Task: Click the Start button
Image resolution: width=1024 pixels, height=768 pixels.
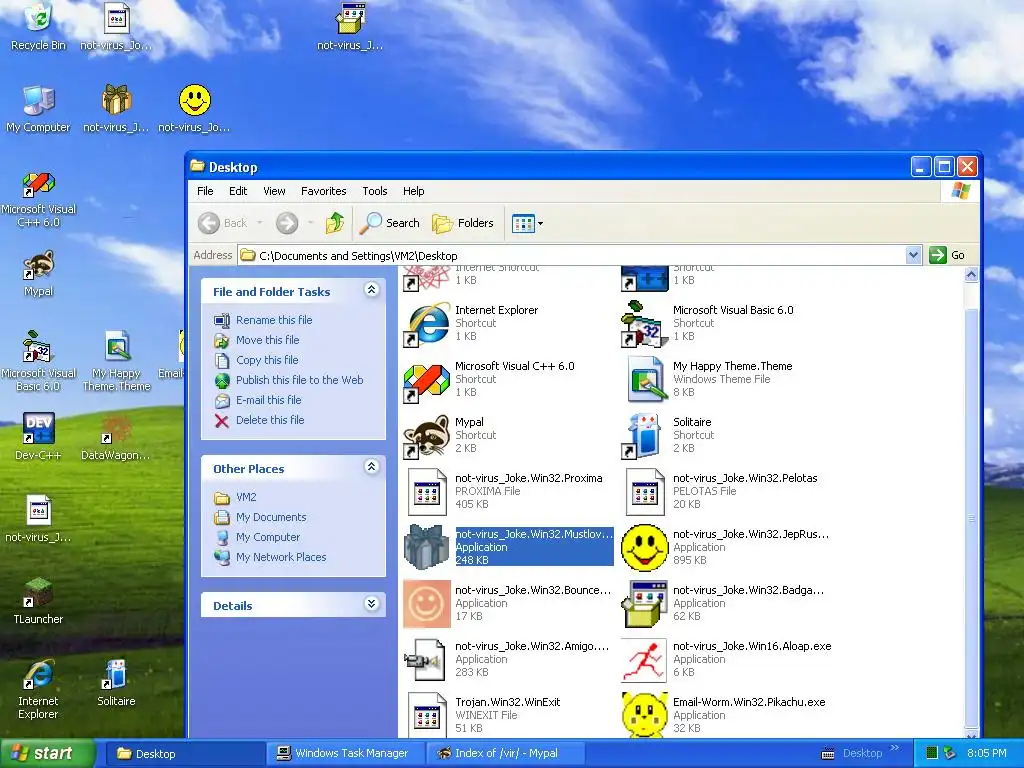Action: tap(47, 753)
